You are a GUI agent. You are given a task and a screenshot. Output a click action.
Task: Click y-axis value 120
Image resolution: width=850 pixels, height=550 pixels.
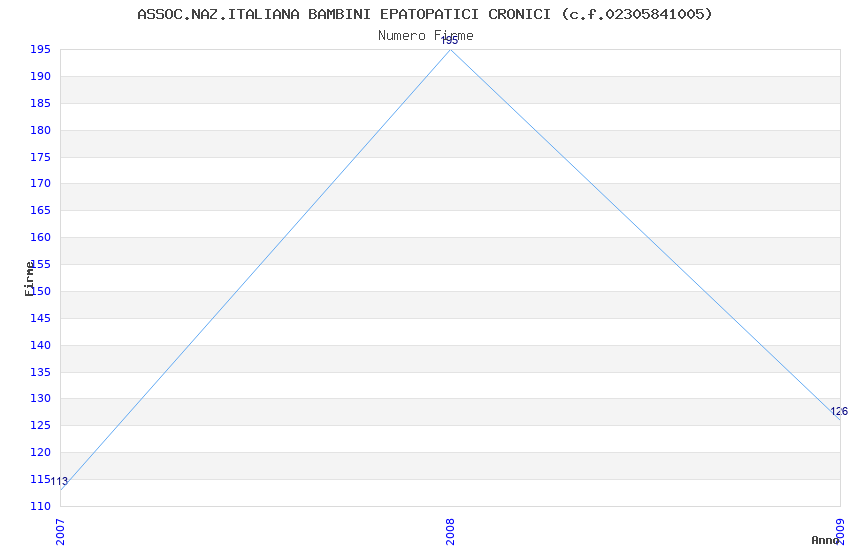(x=40, y=452)
